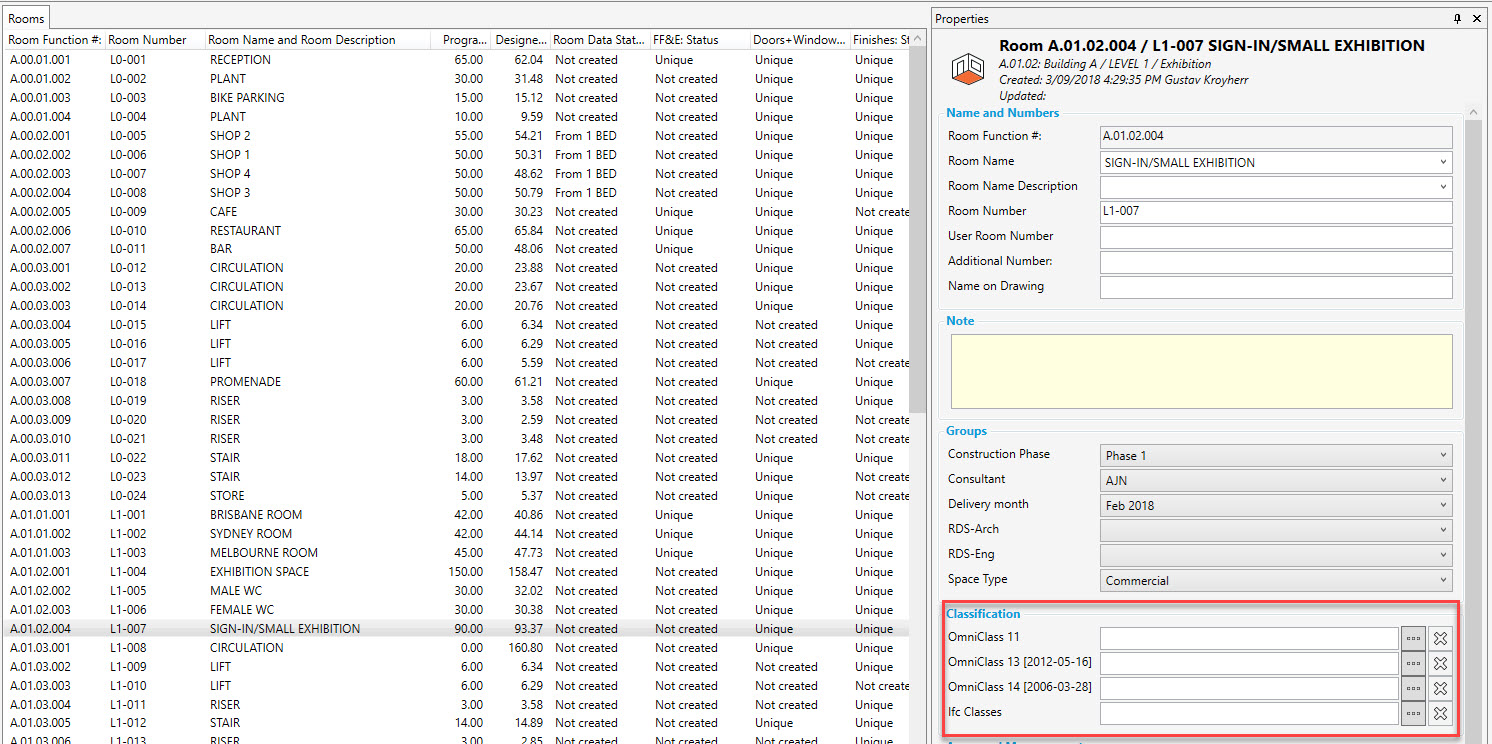Image resolution: width=1492 pixels, height=744 pixels.
Task: Open the Room Name dropdown
Action: pyautogui.click(x=1443, y=162)
